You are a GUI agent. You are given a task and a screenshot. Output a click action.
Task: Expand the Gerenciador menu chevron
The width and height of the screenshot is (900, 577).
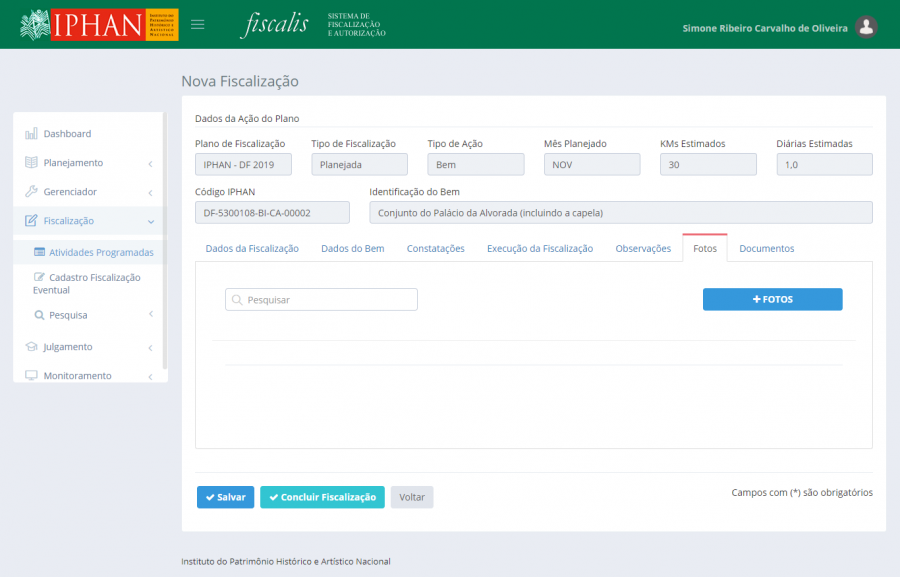click(150, 193)
